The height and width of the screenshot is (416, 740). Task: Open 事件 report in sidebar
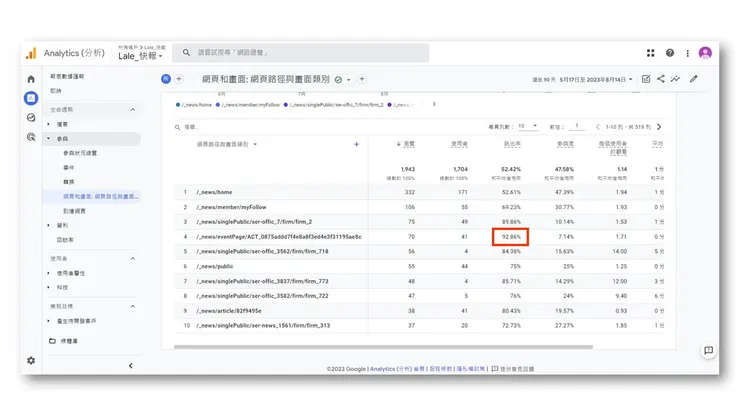[x=68, y=168]
